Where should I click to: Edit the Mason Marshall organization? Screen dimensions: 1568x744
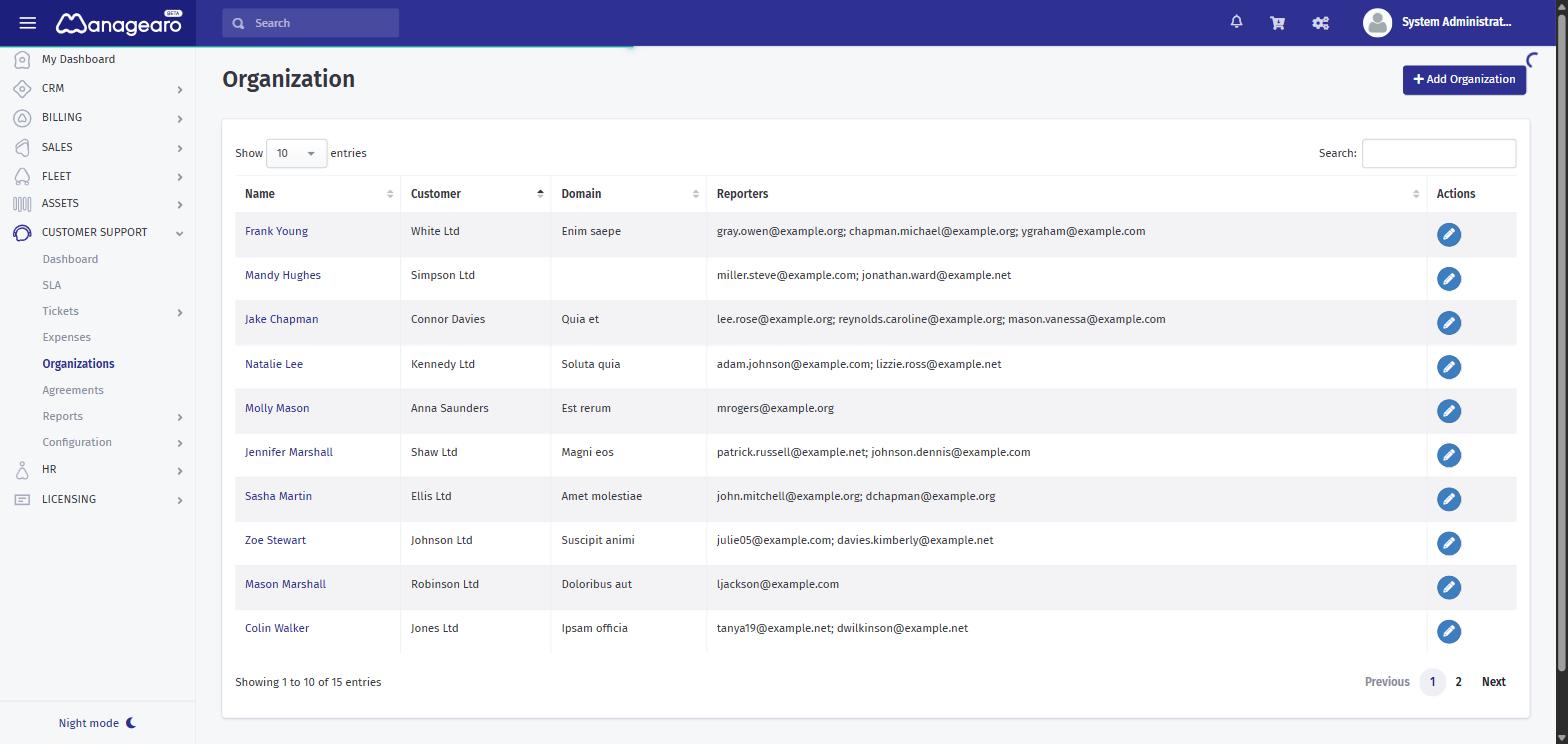pyautogui.click(x=1448, y=587)
